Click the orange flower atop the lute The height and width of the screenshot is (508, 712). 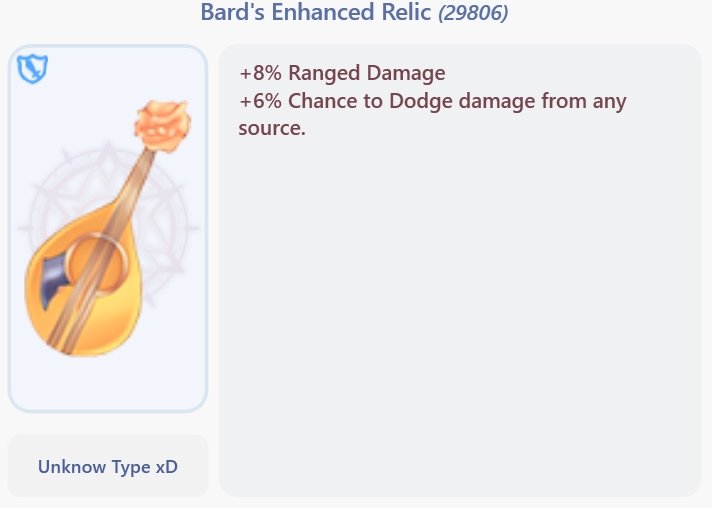point(163,122)
